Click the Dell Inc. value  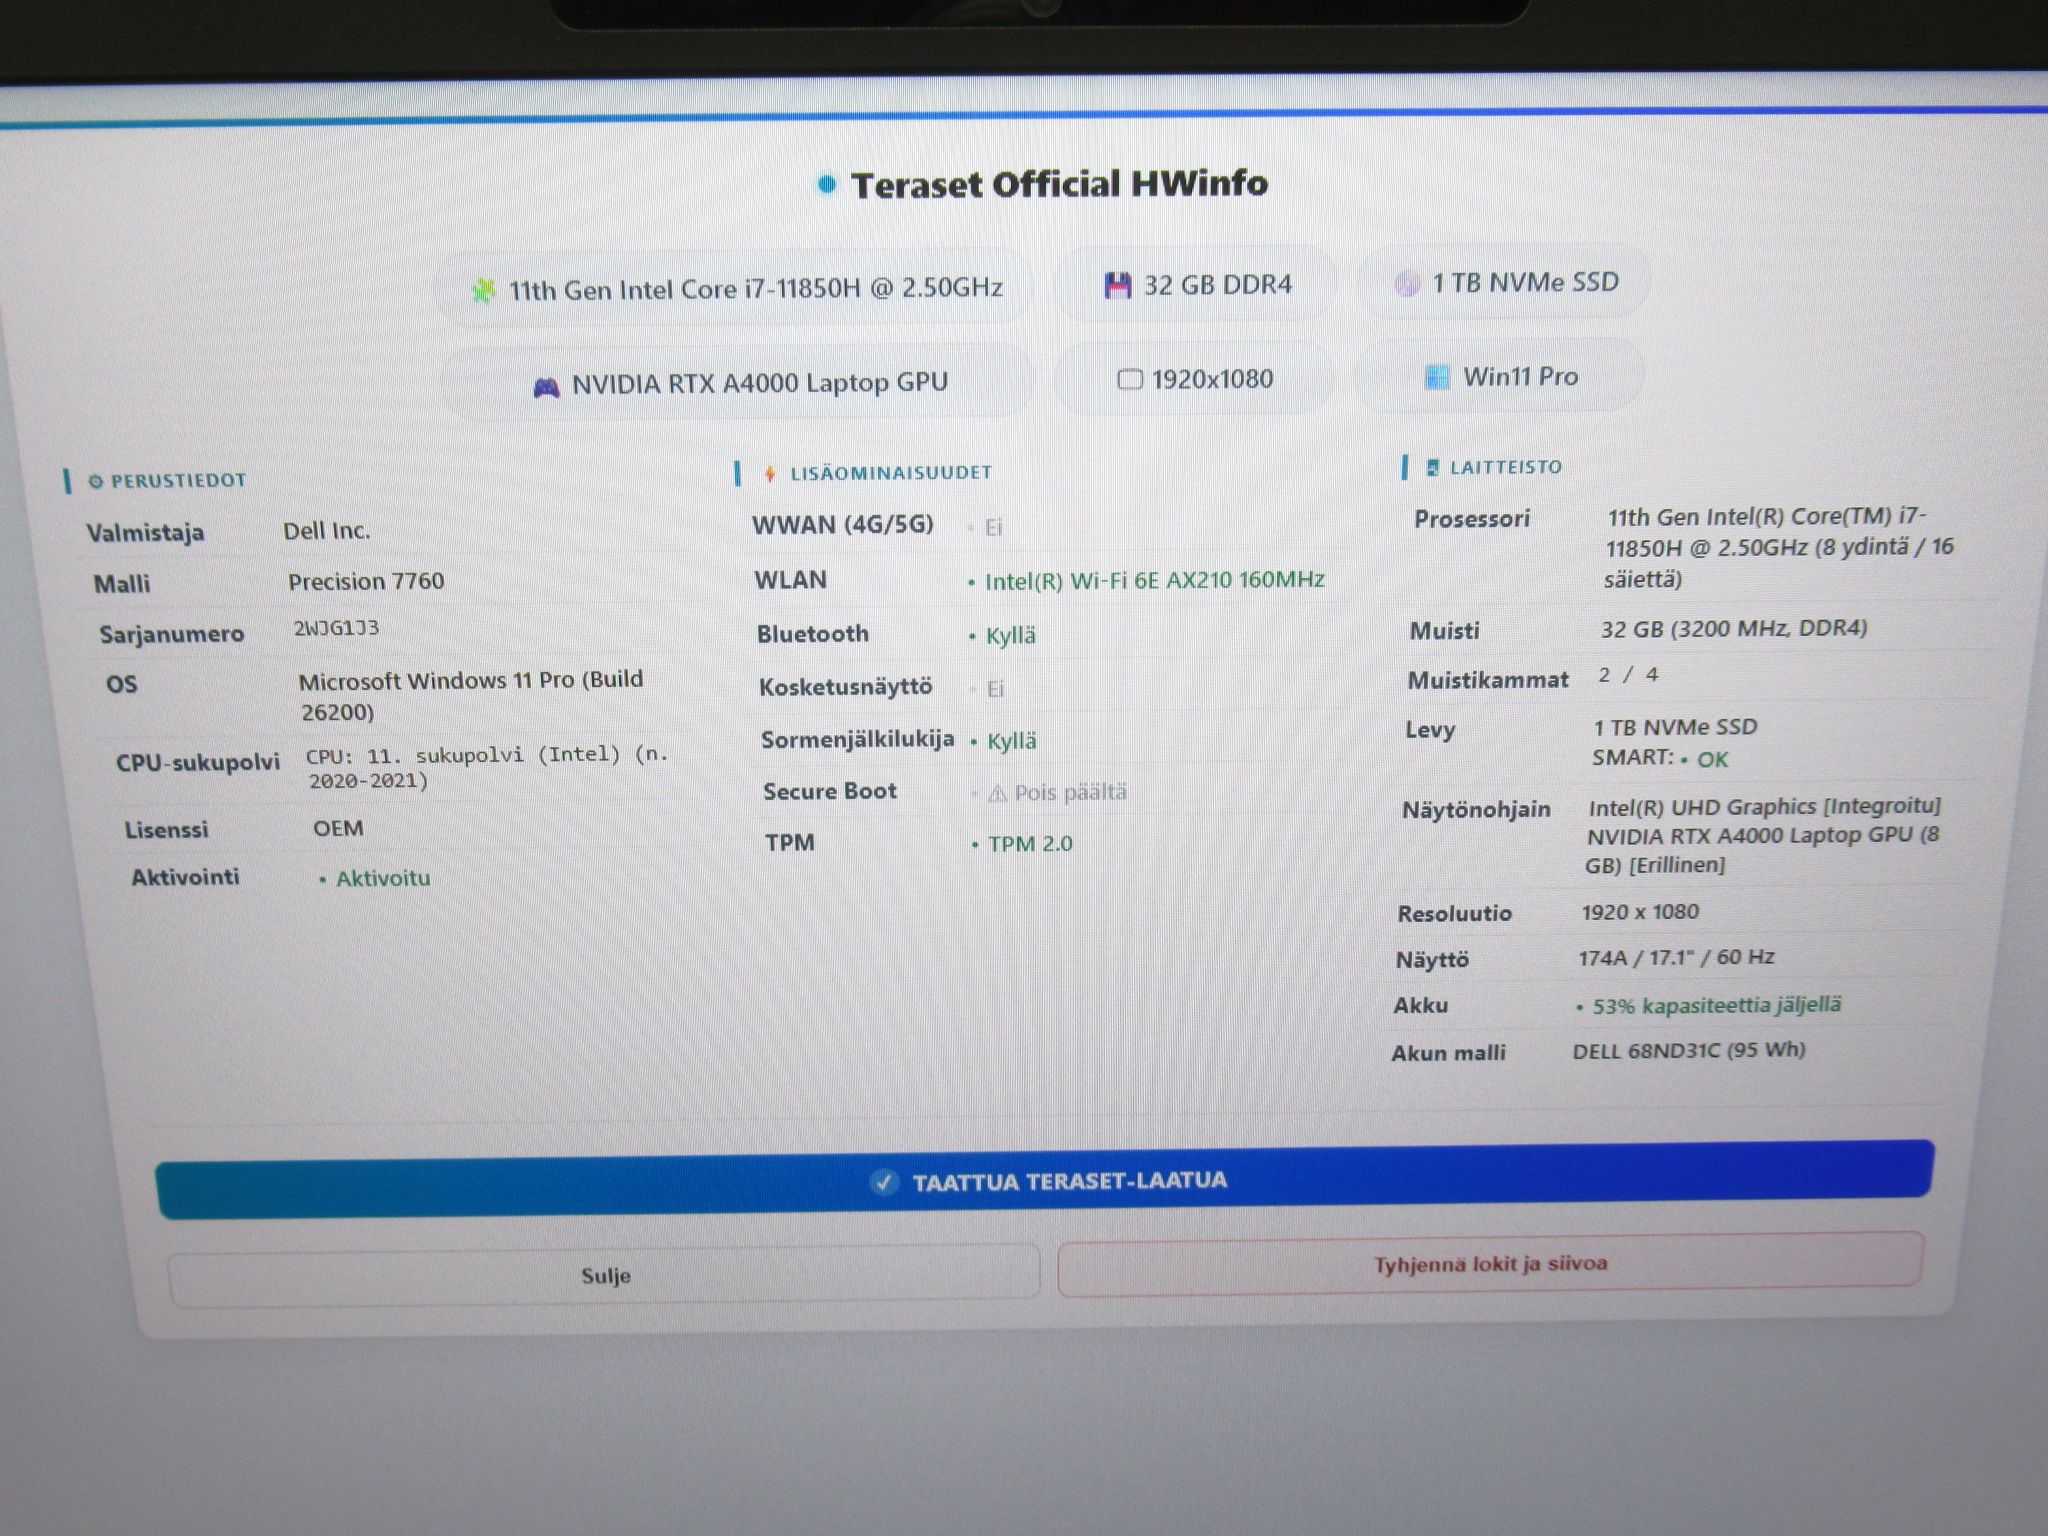(x=326, y=531)
